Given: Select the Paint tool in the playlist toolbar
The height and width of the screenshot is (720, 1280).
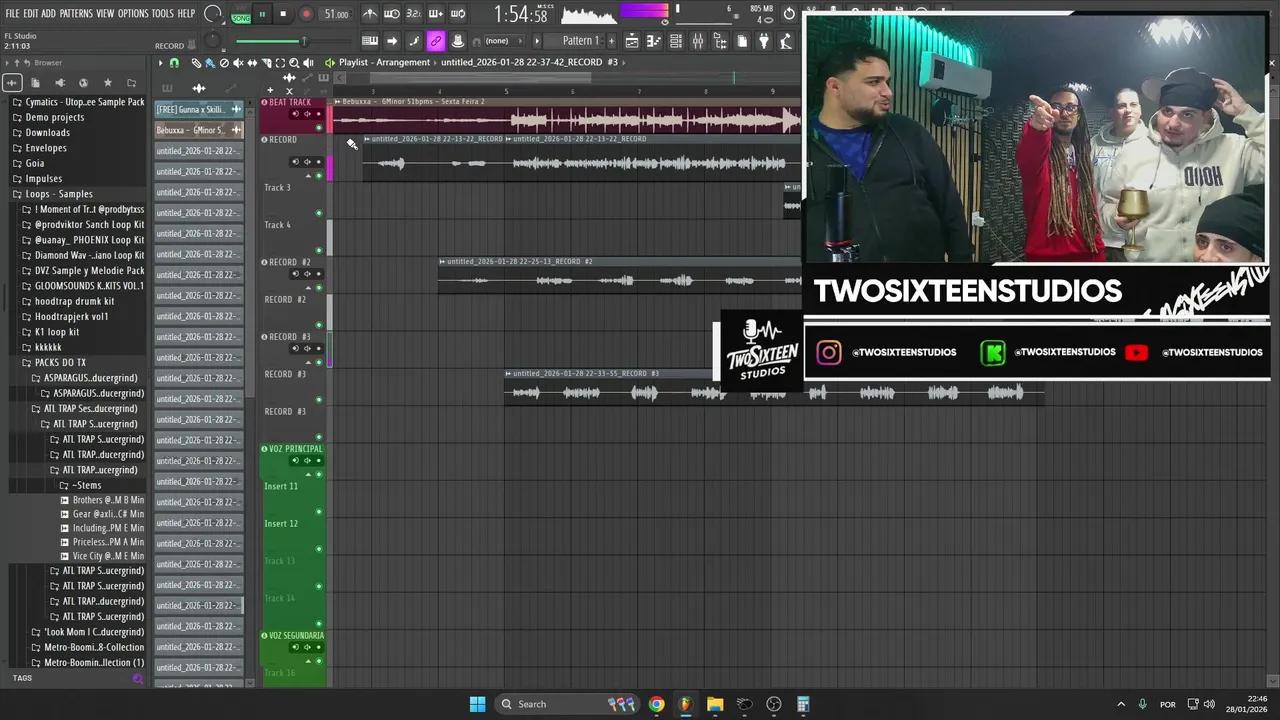Looking at the screenshot, I should [x=210, y=62].
